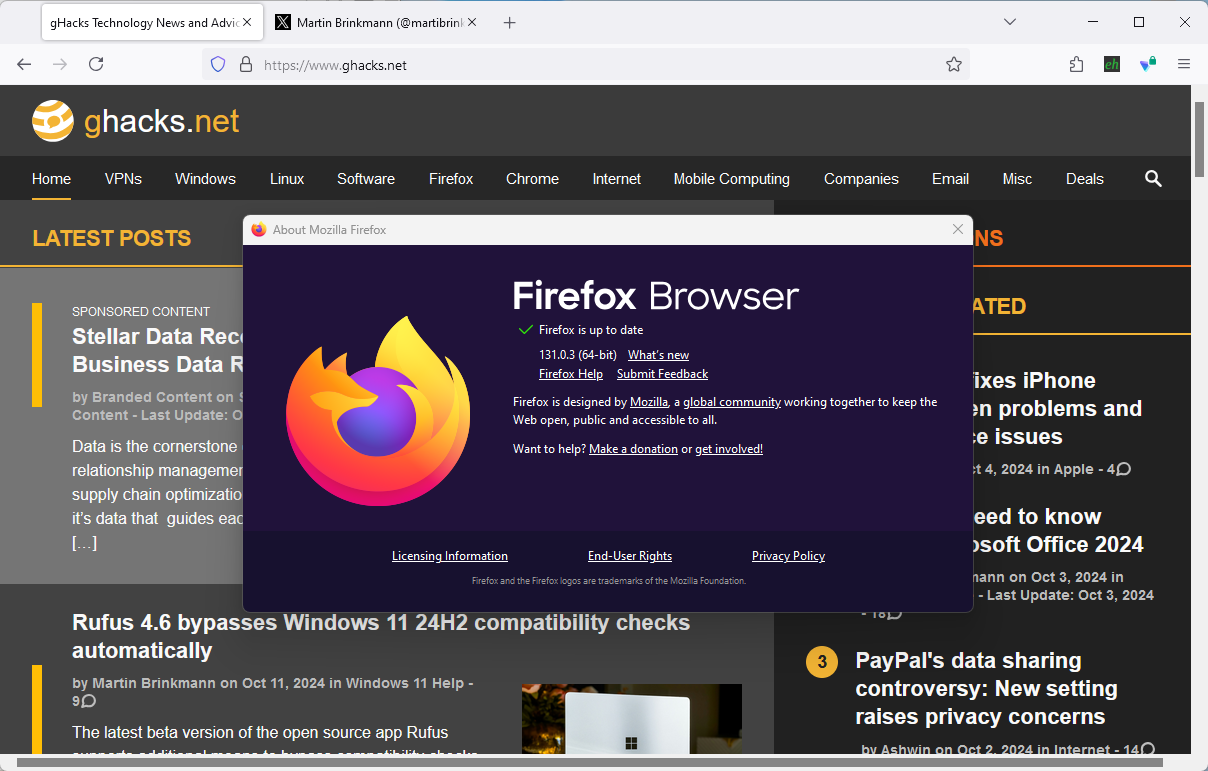Expand the list all tabs chevron

[1011, 22]
